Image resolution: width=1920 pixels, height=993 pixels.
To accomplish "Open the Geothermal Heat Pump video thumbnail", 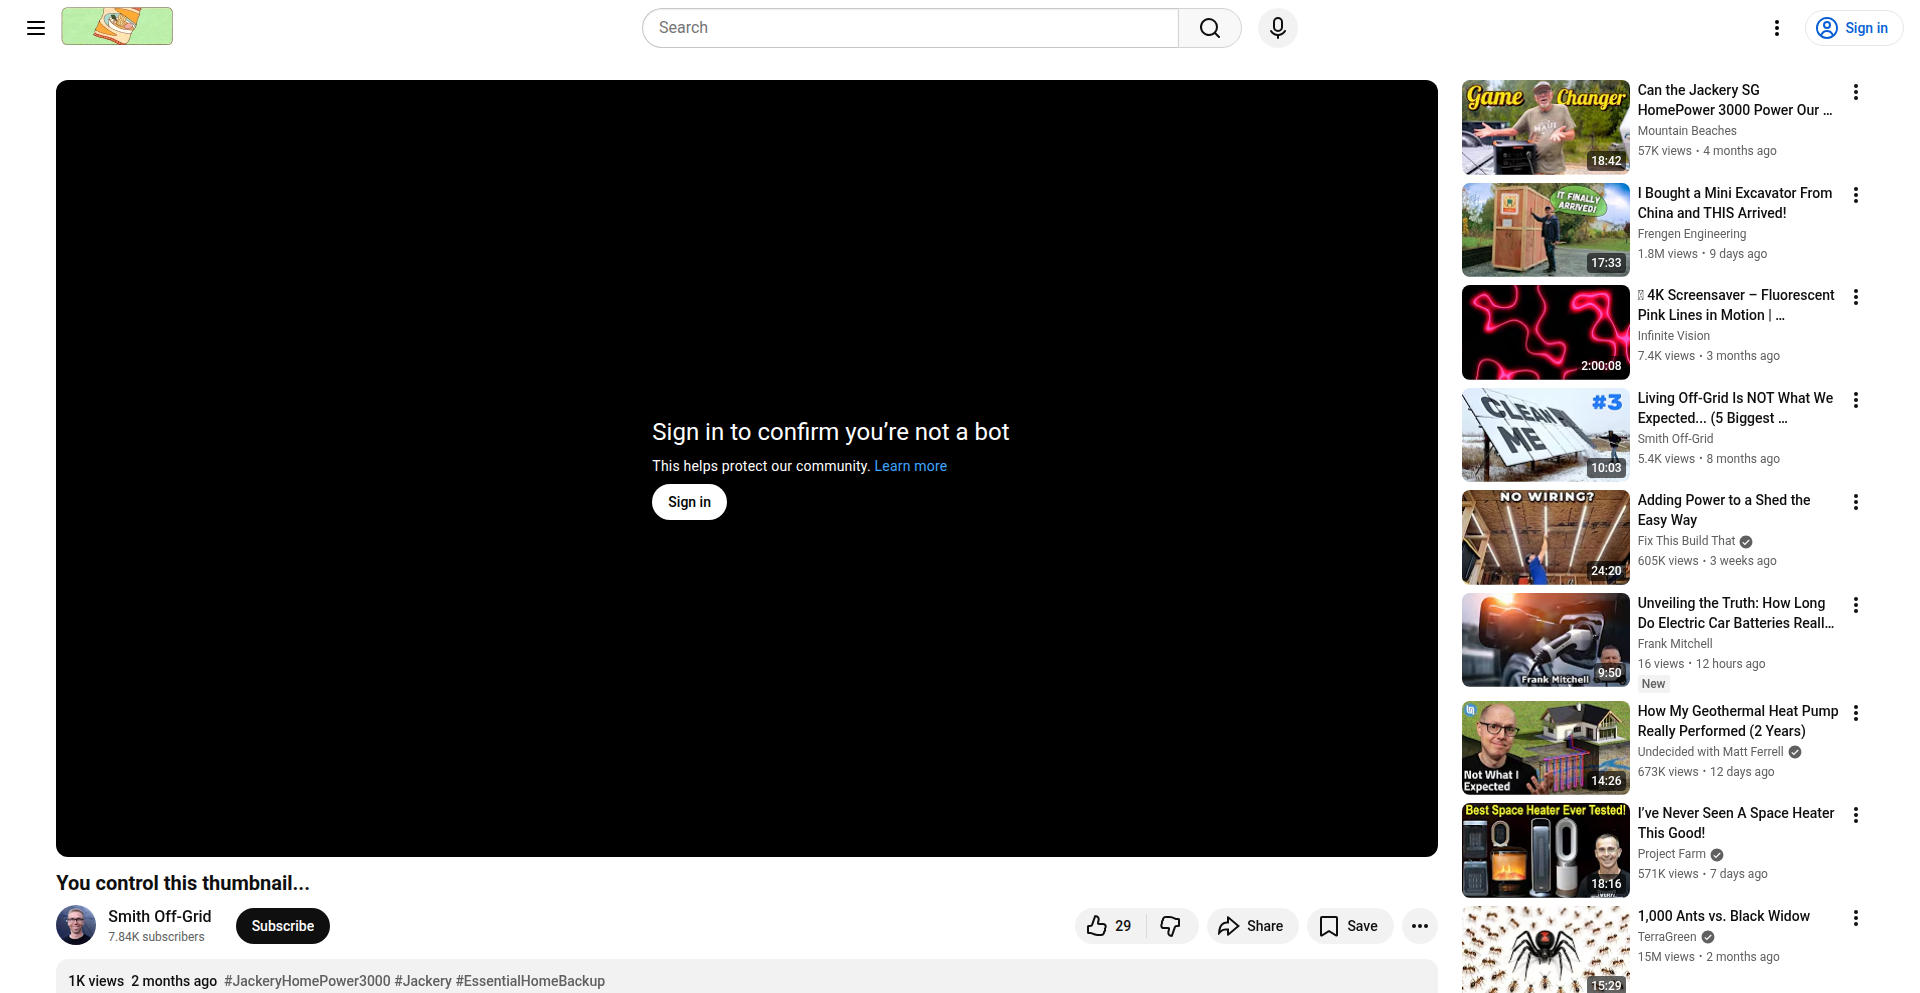I will [x=1546, y=748].
